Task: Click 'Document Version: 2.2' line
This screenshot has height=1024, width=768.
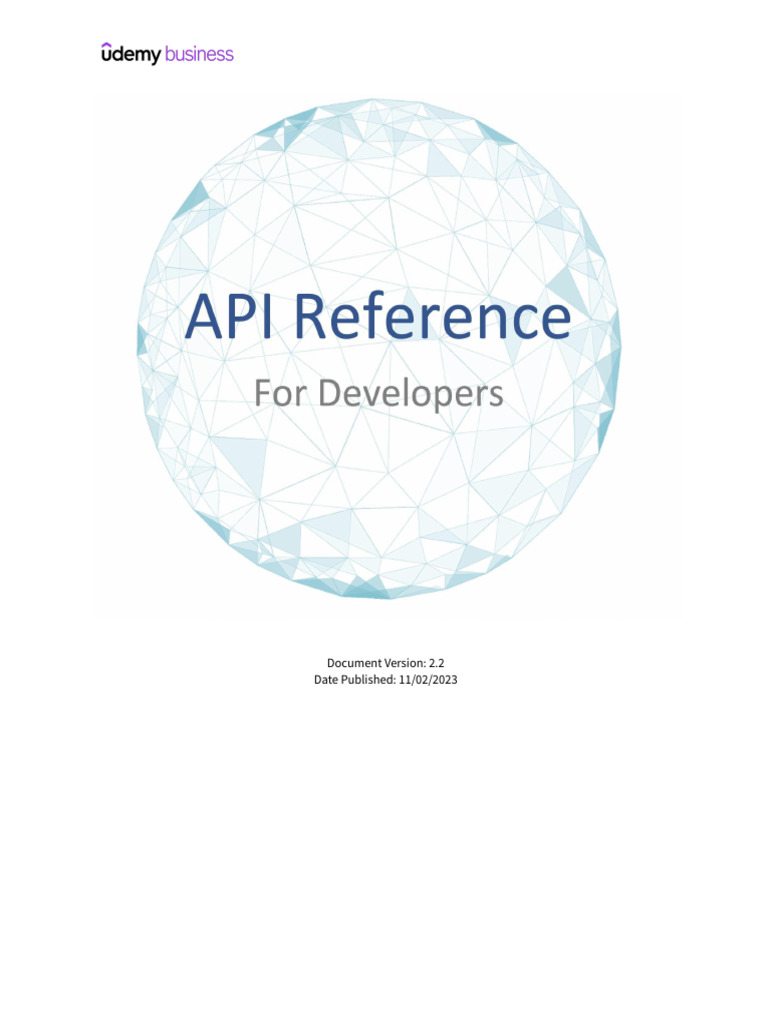Action: (x=385, y=663)
